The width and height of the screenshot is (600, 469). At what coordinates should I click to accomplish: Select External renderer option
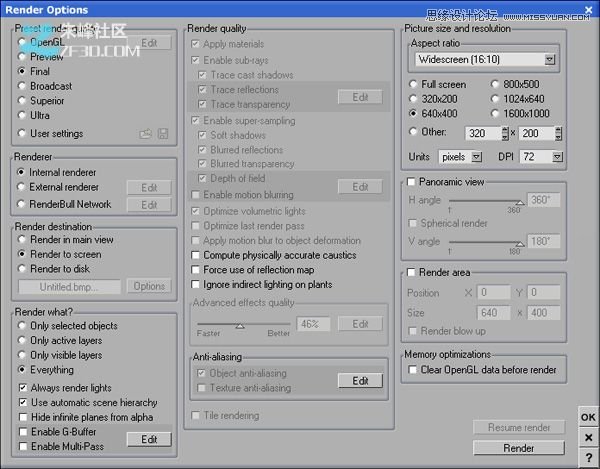(21, 187)
